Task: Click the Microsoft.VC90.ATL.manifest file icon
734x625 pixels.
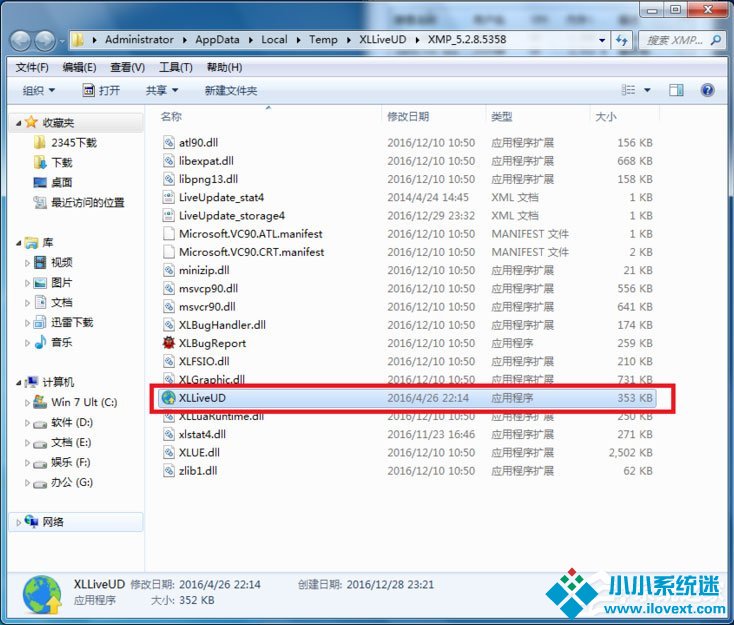Action: click(x=169, y=234)
